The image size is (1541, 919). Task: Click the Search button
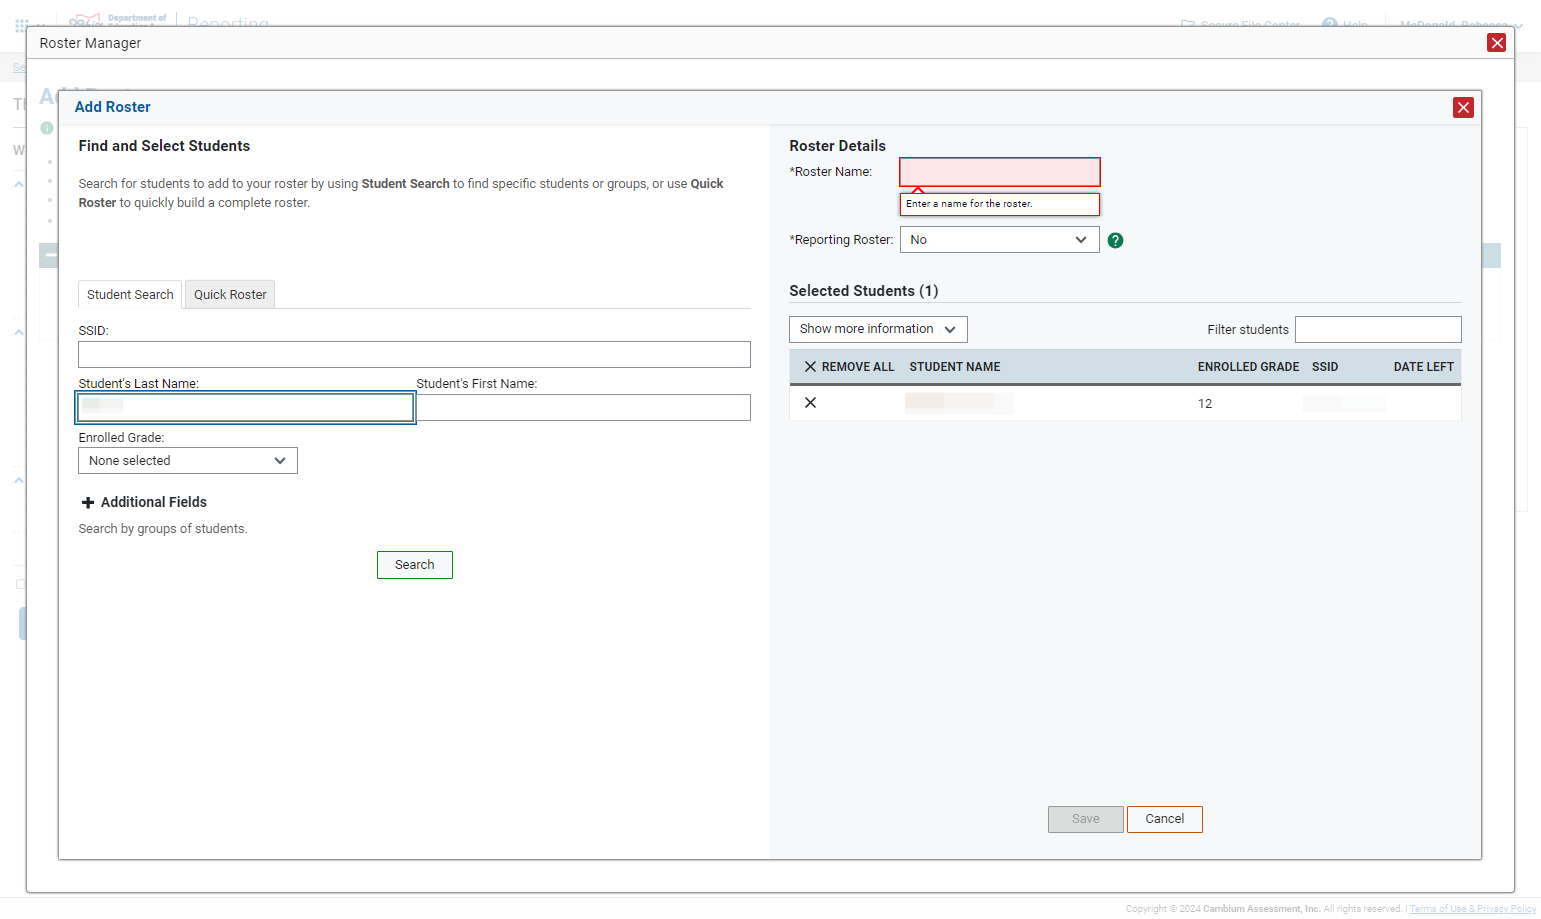[415, 565]
